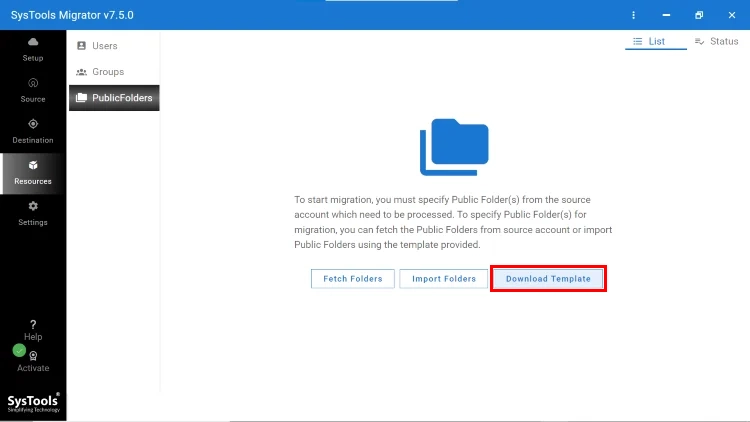This screenshot has height=422, width=750.
Task: Click the Import Folders button
Action: point(444,279)
